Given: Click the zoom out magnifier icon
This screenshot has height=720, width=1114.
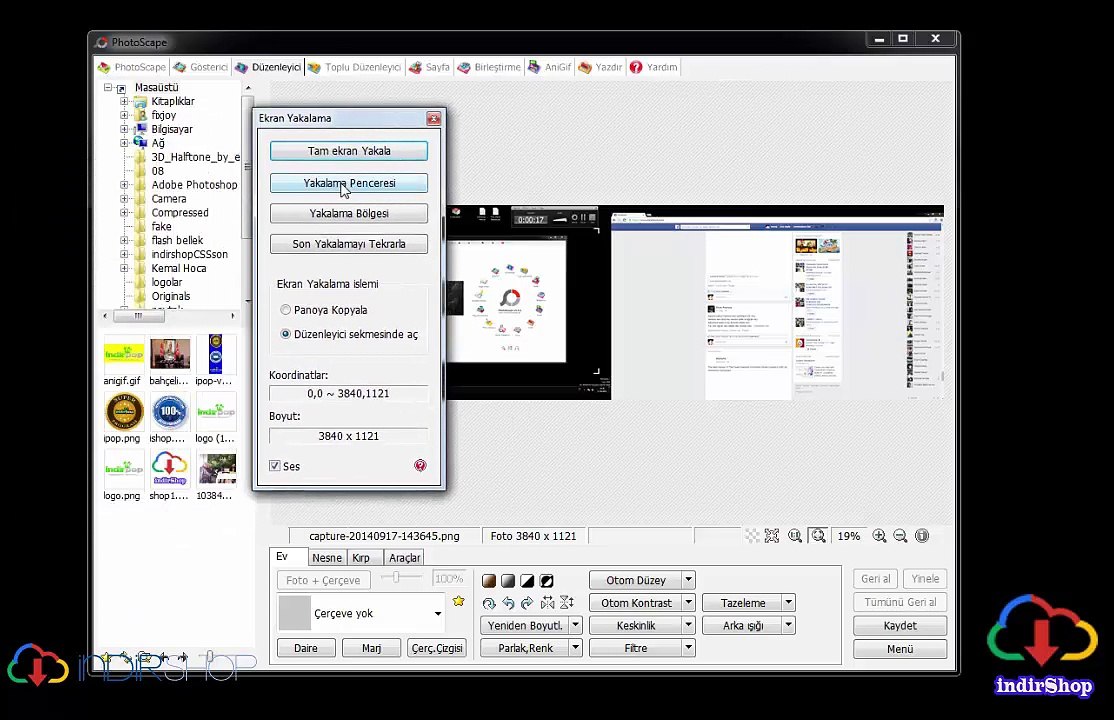Looking at the screenshot, I should [x=900, y=536].
